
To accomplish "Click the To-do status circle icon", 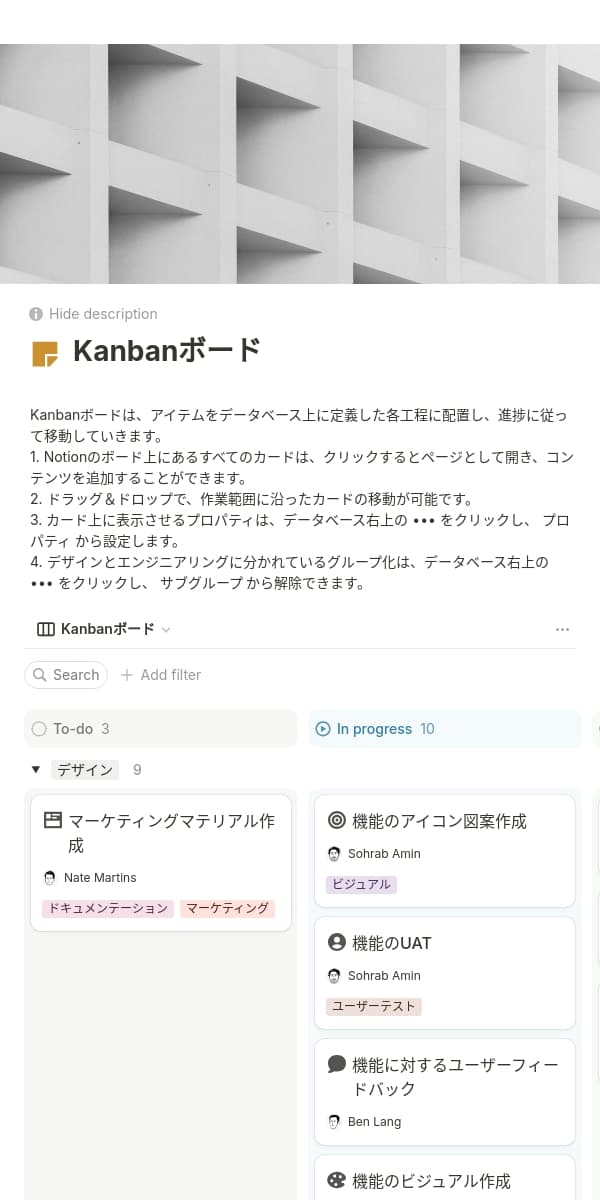I will (x=39, y=729).
